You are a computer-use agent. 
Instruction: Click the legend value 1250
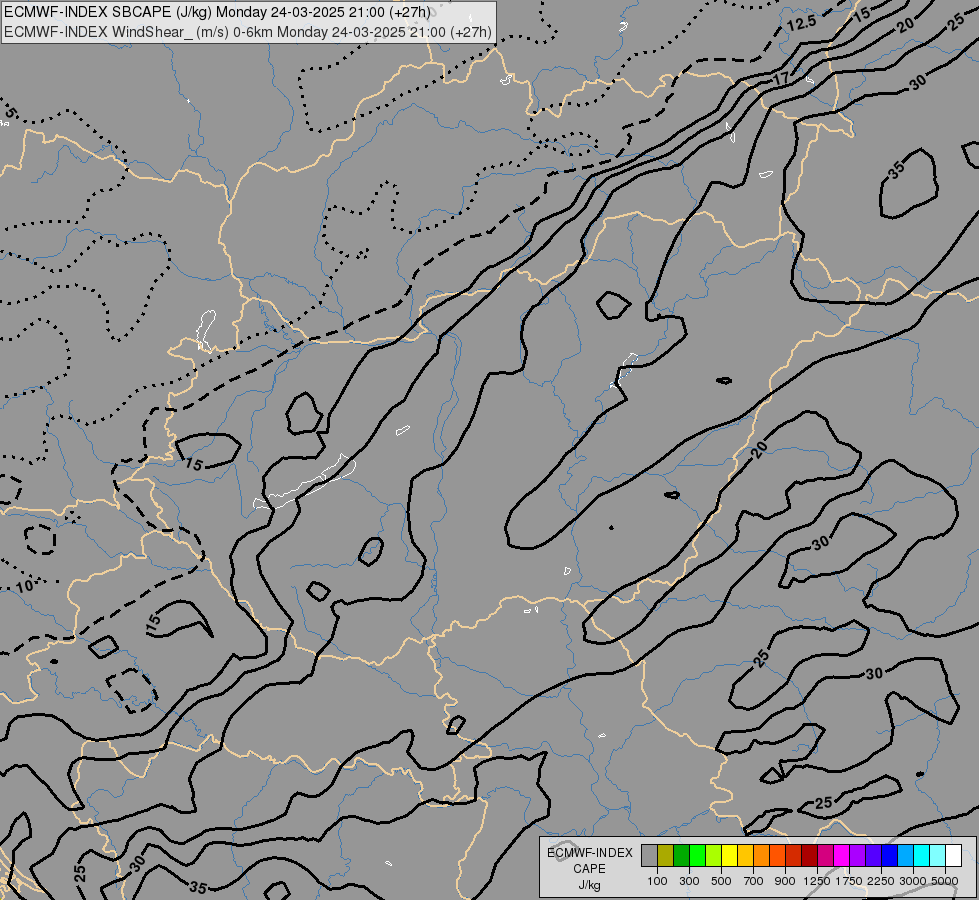point(817,881)
